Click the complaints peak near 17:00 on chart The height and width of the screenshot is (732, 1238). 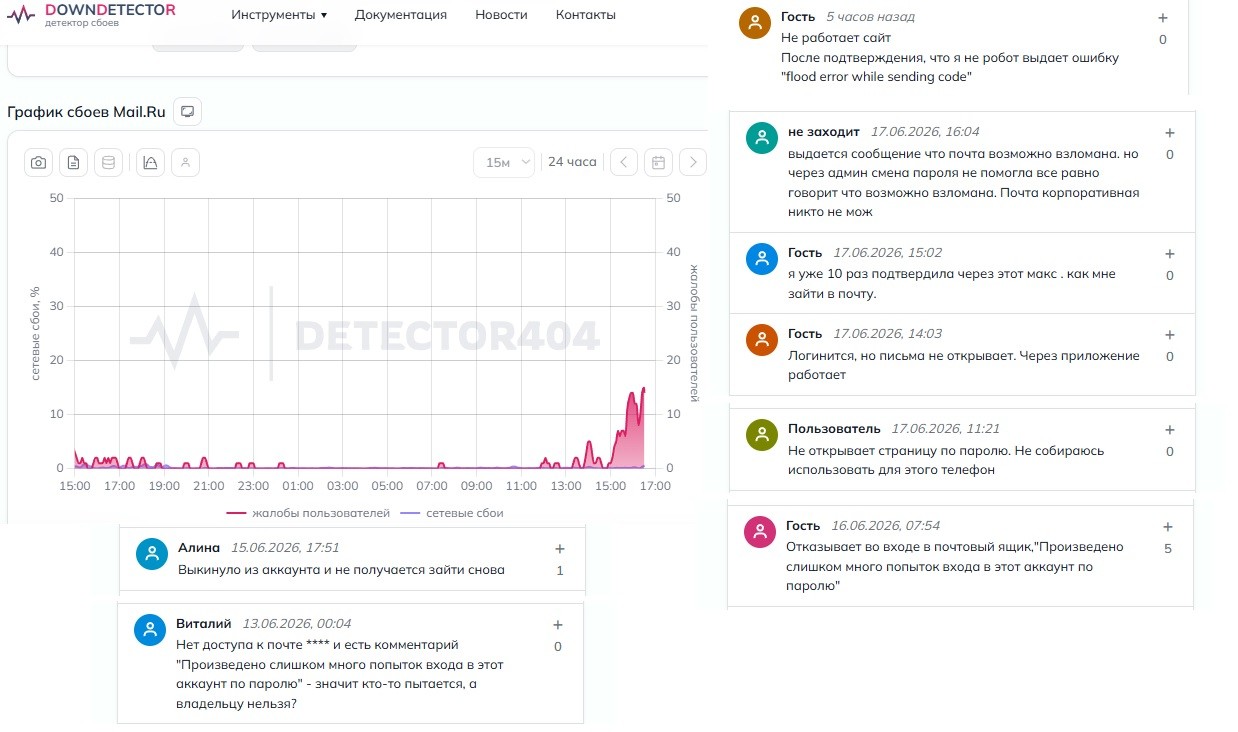coord(643,389)
